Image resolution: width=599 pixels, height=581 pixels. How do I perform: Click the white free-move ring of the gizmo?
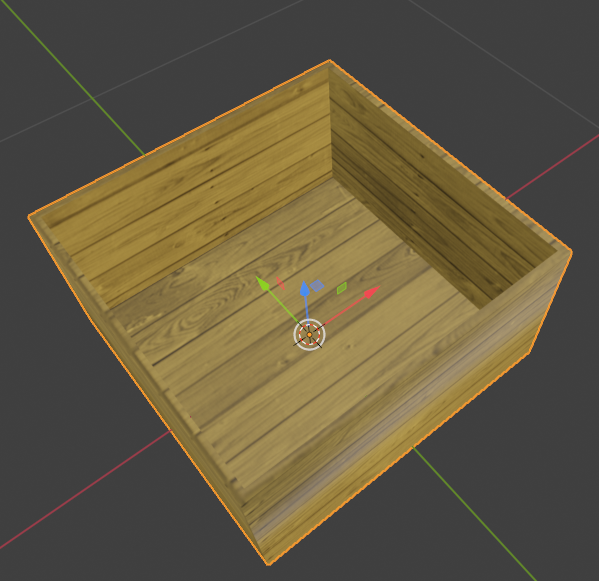[309, 335]
